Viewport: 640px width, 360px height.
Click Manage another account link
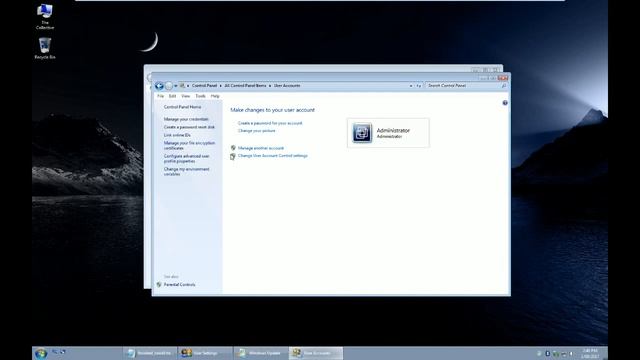pyautogui.click(x=261, y=148)
